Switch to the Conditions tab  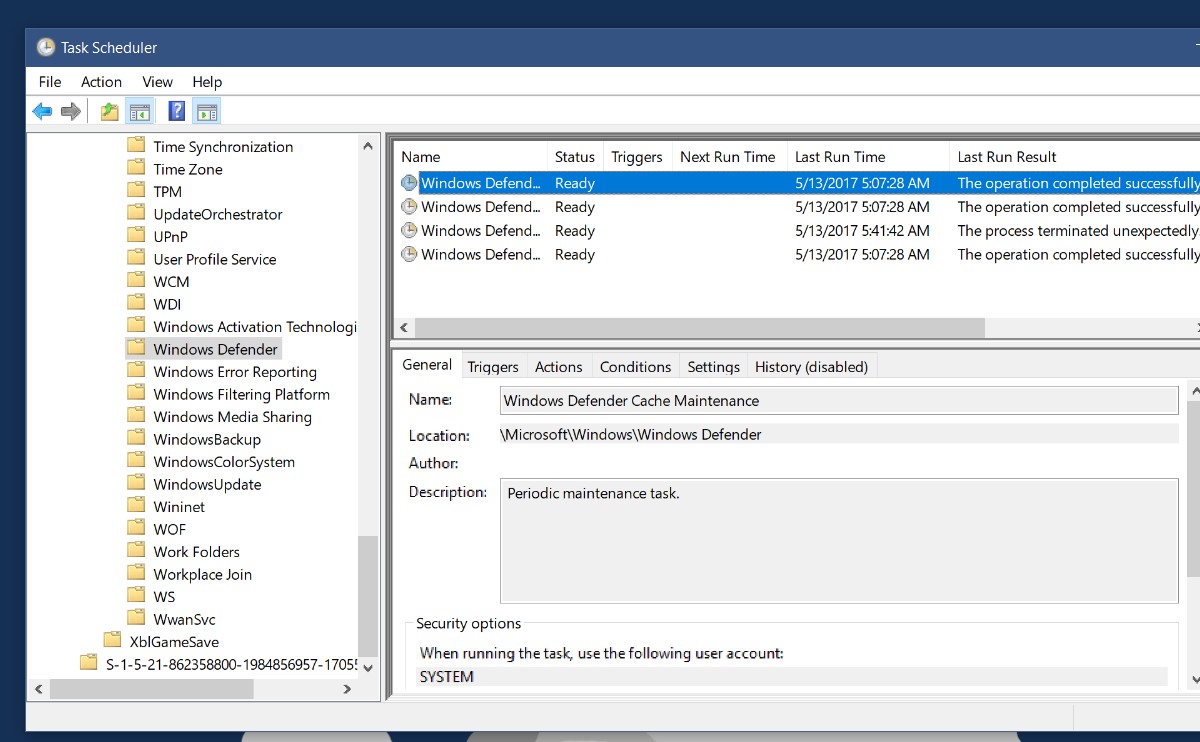click(635, 367)
